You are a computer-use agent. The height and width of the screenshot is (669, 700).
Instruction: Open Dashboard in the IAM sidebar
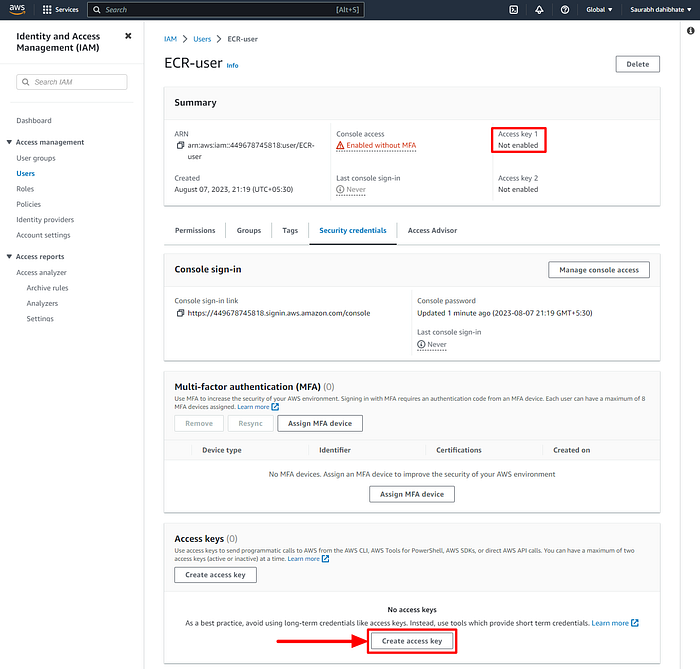click(34, 121)
